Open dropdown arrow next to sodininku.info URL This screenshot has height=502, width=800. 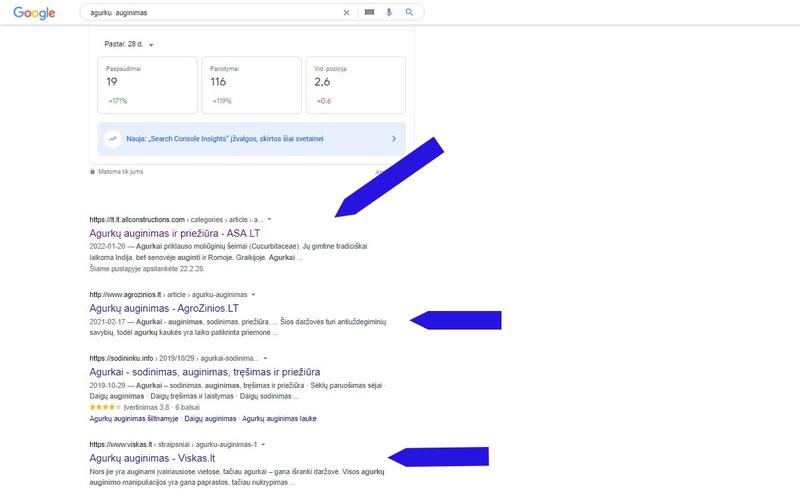(x=265, y=358)
